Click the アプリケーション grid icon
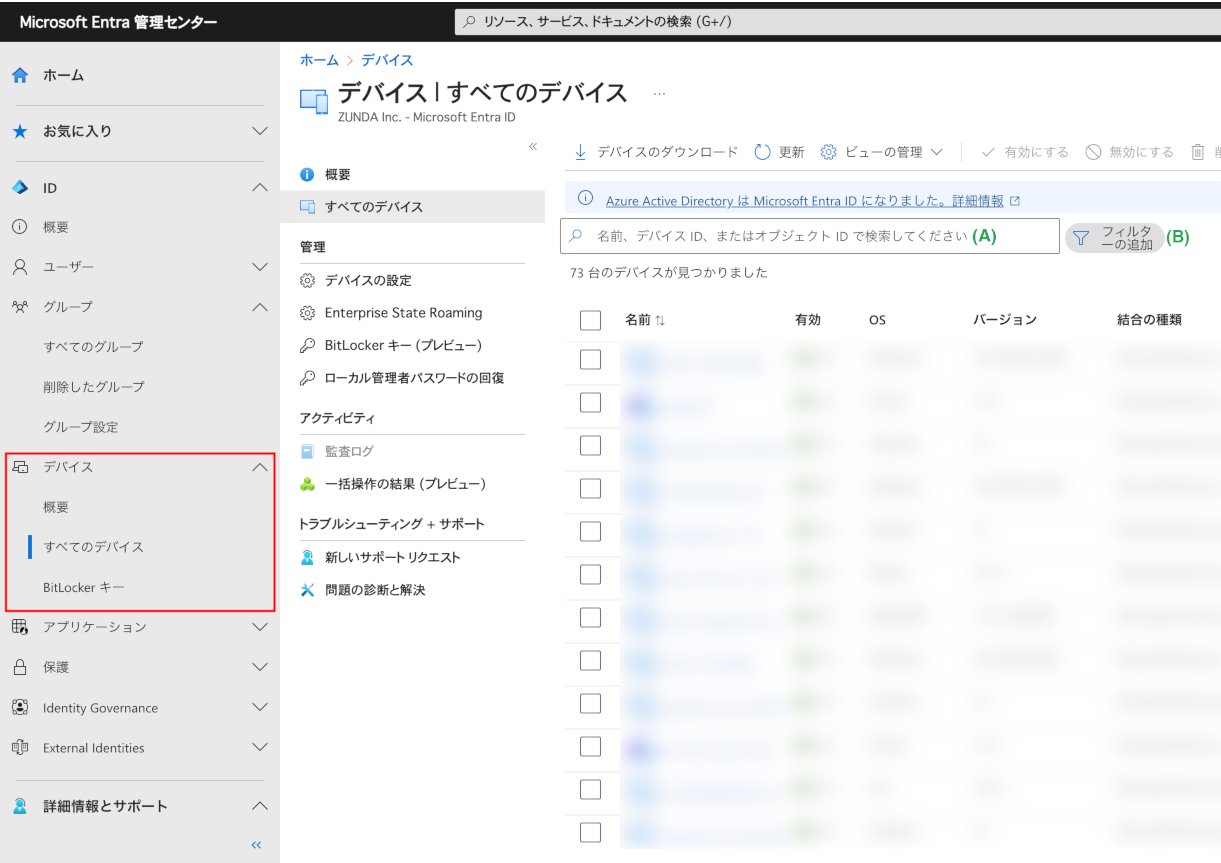 pos(19,627)
